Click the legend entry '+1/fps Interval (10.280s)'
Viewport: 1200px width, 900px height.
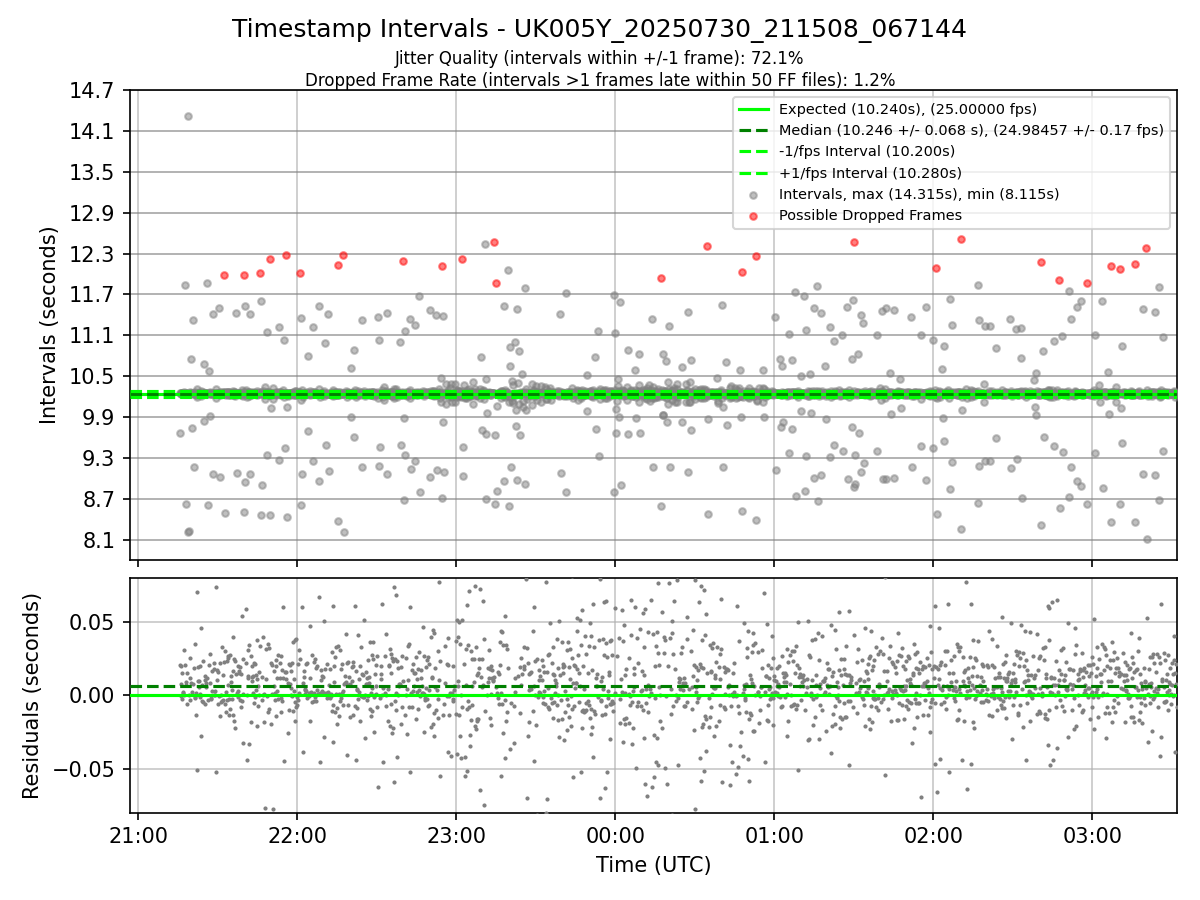pyautogui.click(x=868, y=172)
